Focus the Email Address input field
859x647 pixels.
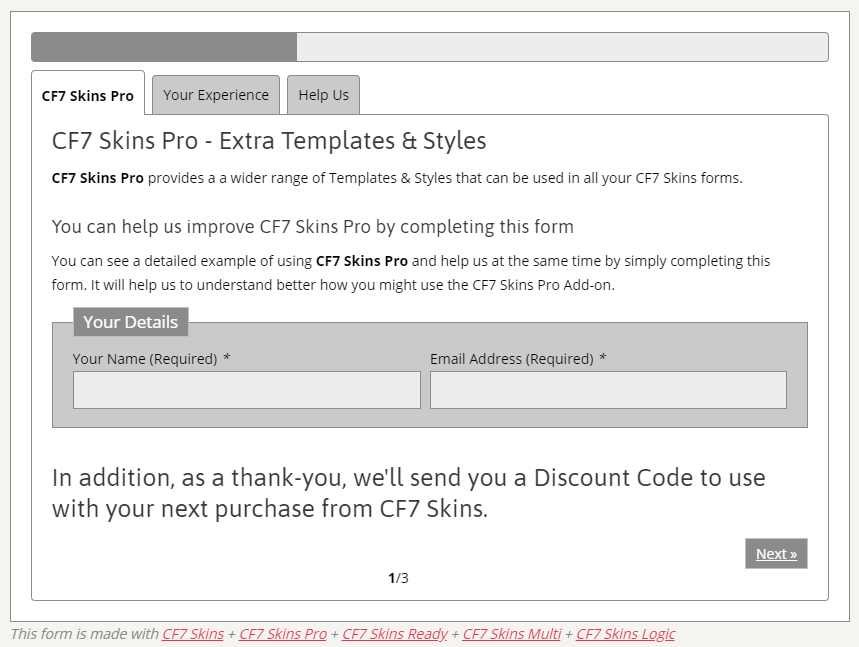[x=608, y=390]
